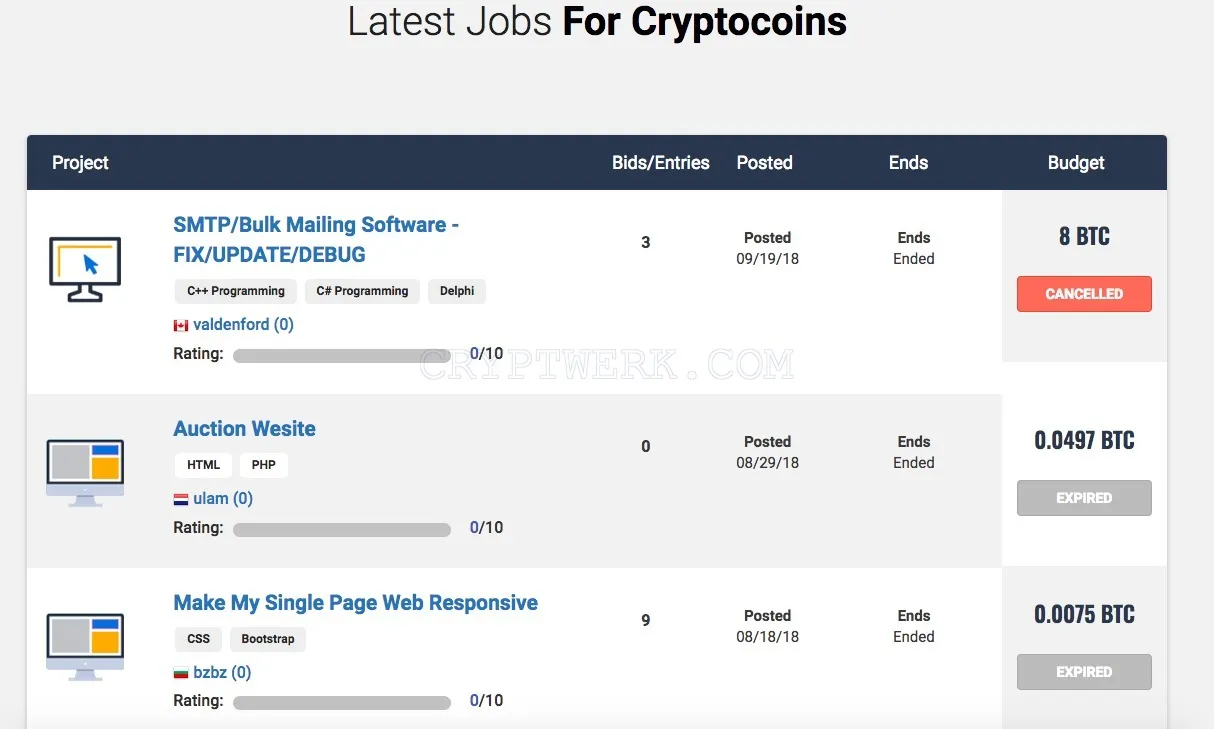Click the desktop icon beside Auction Wesite
The image size is (1214, 729).
[85, 472]
